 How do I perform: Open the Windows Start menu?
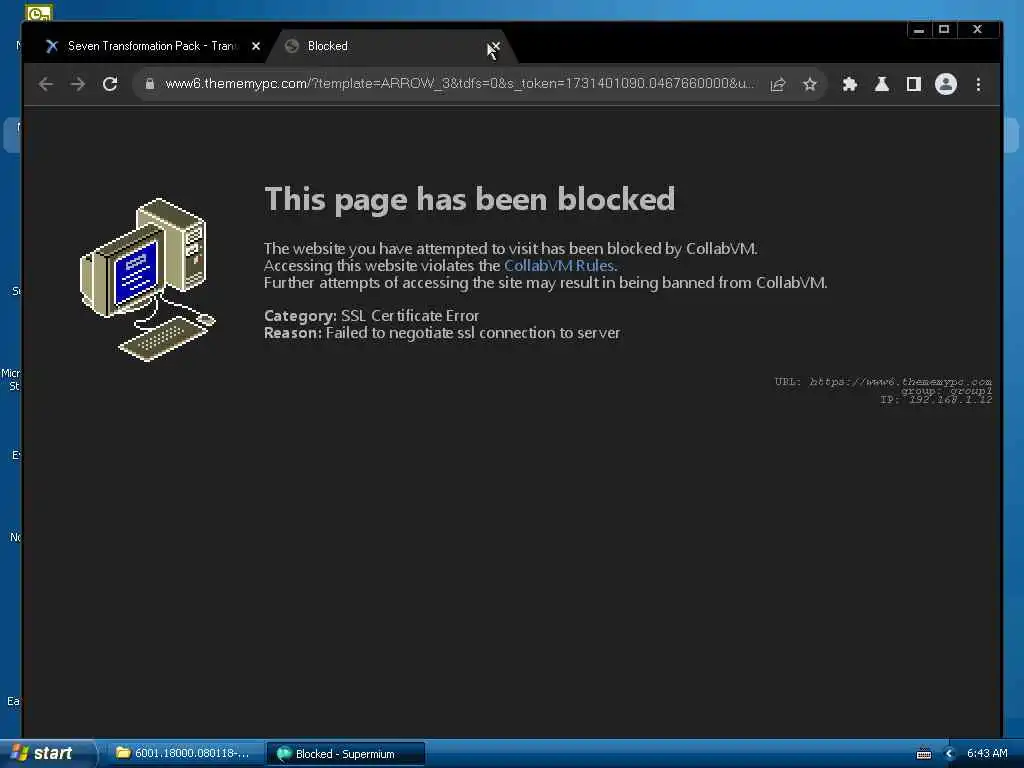point(46,753)
